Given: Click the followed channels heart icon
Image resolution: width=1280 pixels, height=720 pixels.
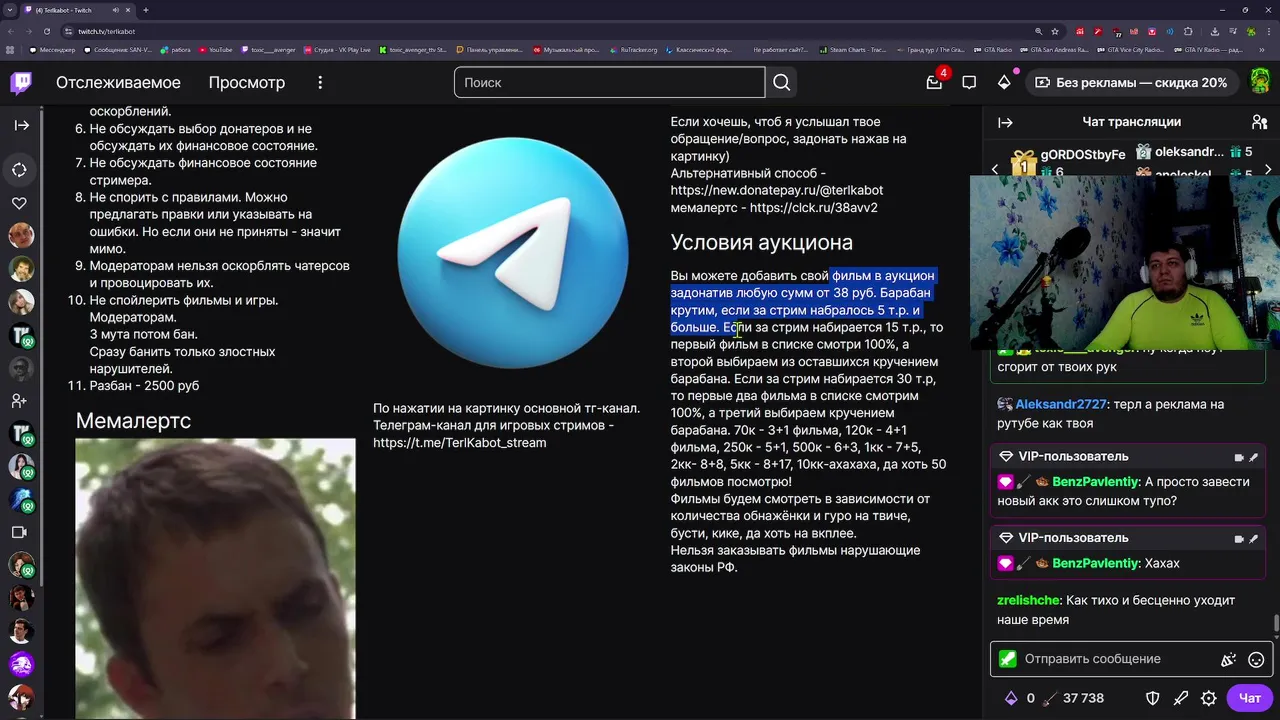Looking at the screenshot, I should coord(20,203).
